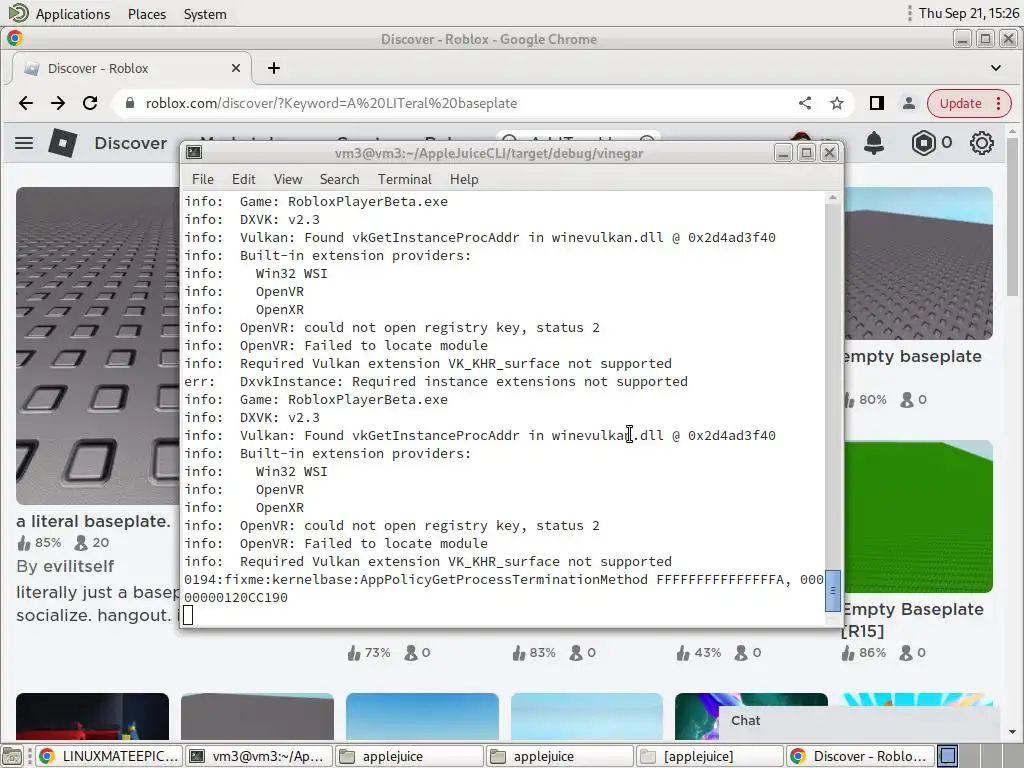Click the clock showing Thu Sep 21
The image size is (1024, 768).
click(968, 13)
